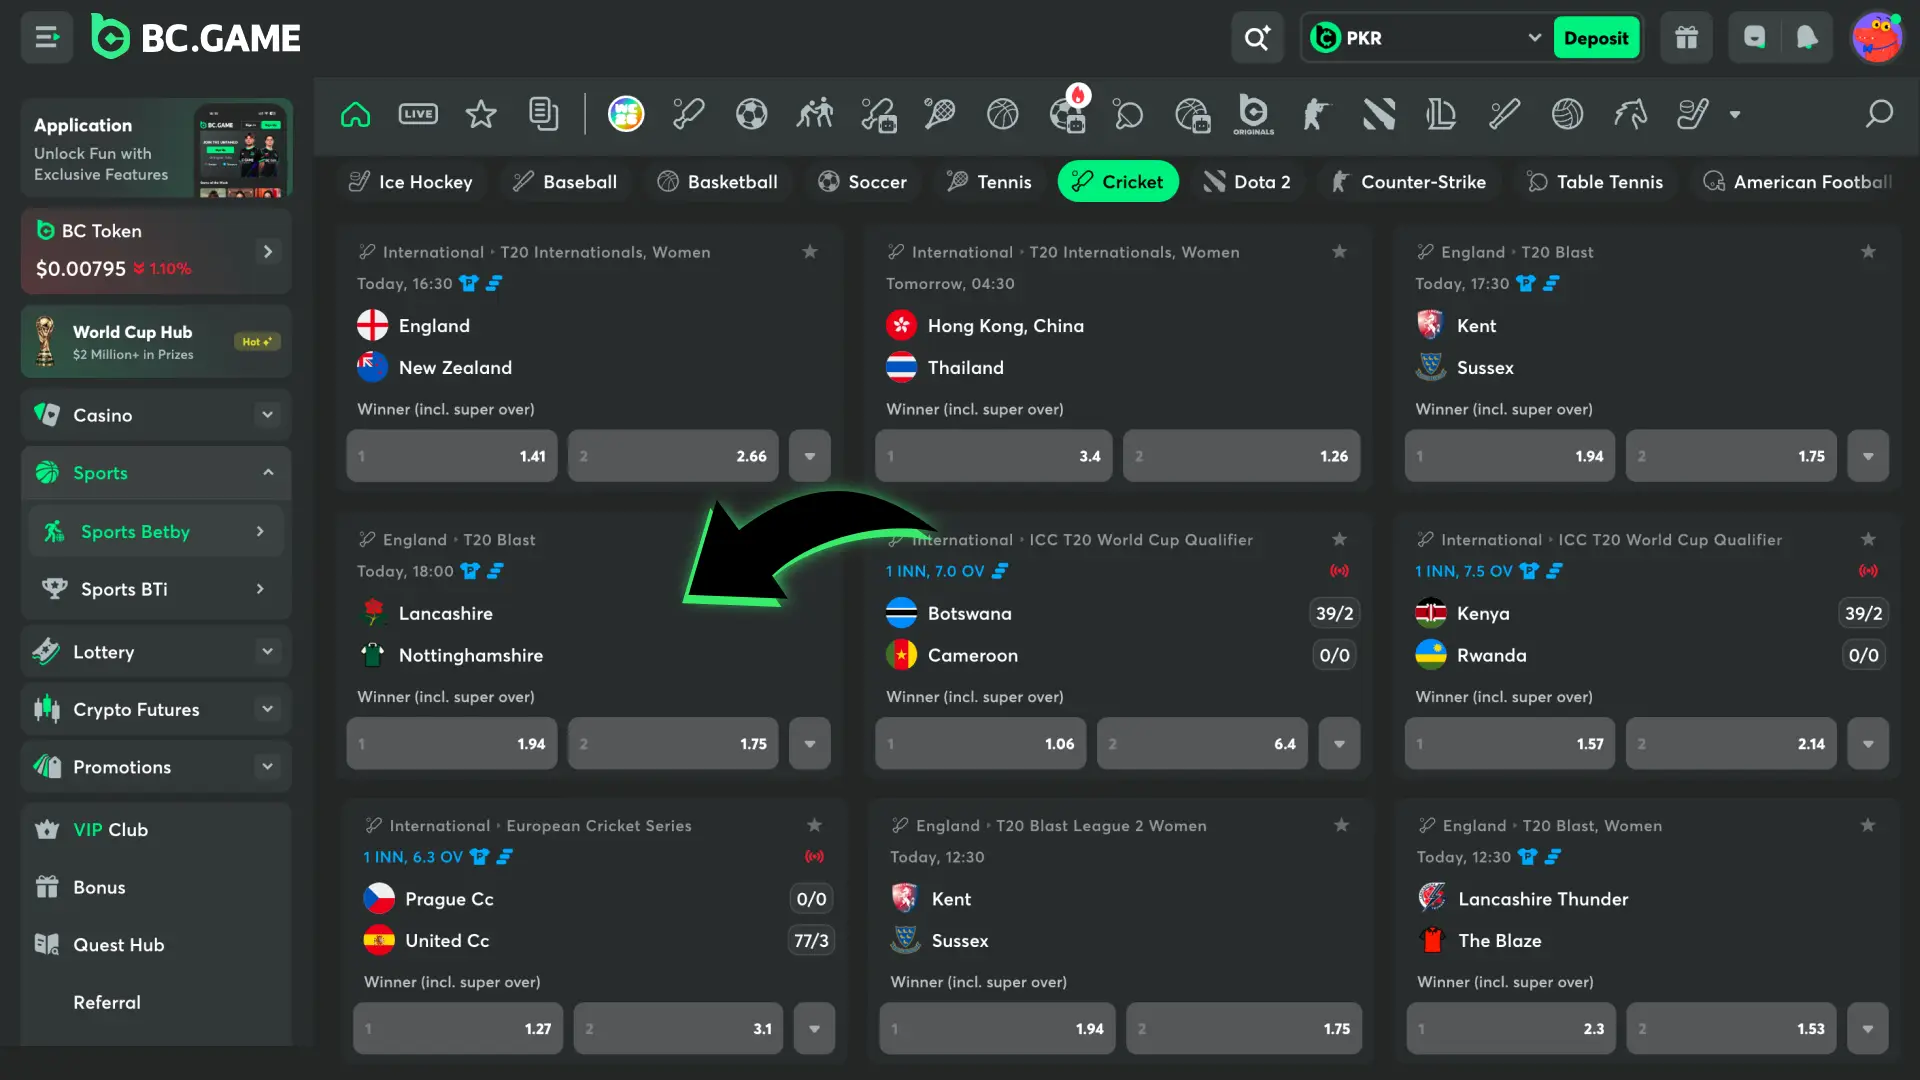Open the user avatar profile
1920x1080 pixels.
[1876, 38]
